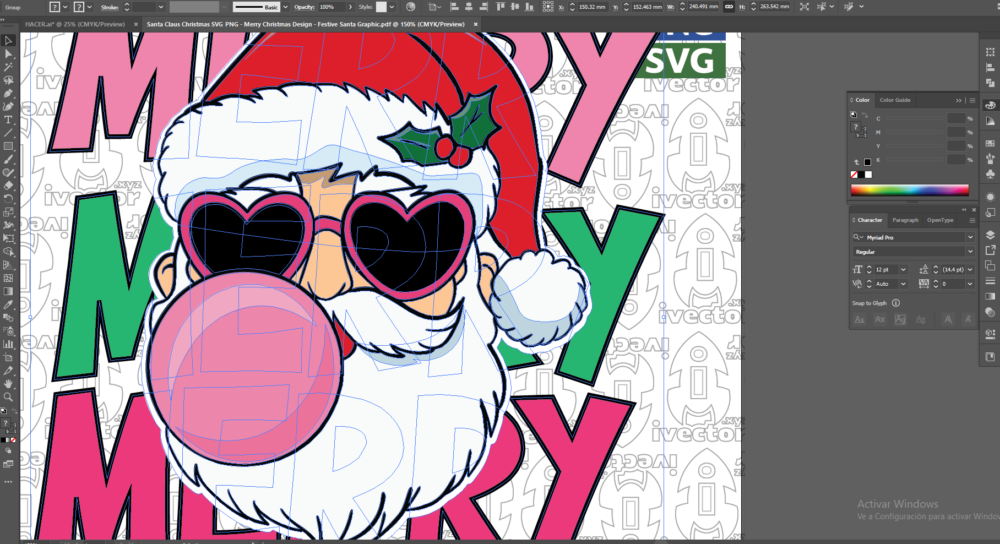Toggle Snap to Glyph bounds option
This screenshot has height=544, width=1000.
click(x=900, y=320)
